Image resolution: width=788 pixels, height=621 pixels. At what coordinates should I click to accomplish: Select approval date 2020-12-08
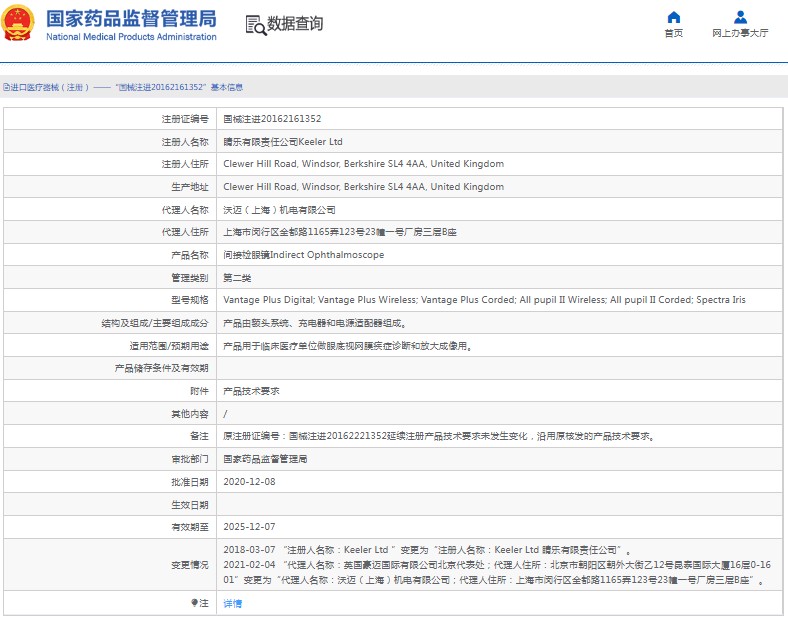click(x=249, y=482)
